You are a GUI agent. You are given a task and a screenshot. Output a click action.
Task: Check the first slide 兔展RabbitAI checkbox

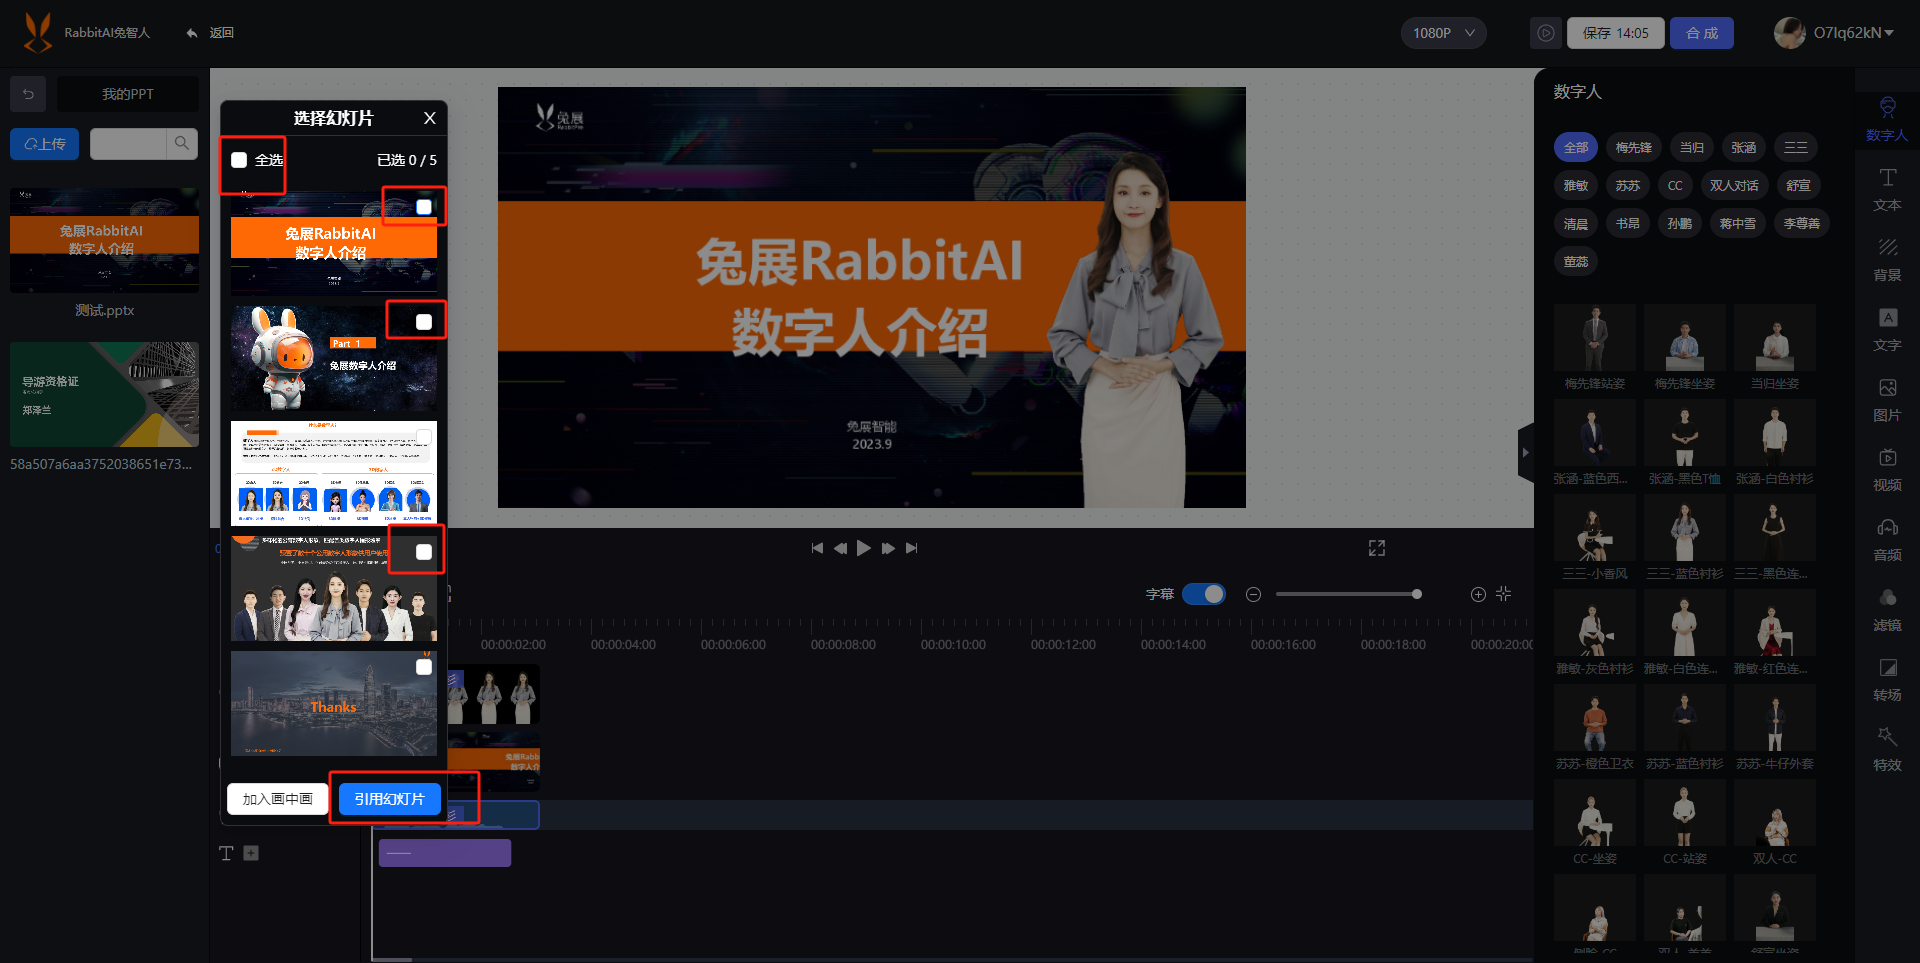[424, 207]
